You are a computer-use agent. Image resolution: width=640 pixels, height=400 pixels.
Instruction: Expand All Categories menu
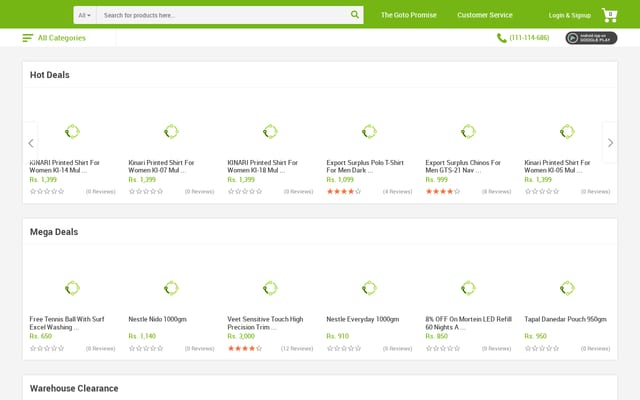pos(62,38)
